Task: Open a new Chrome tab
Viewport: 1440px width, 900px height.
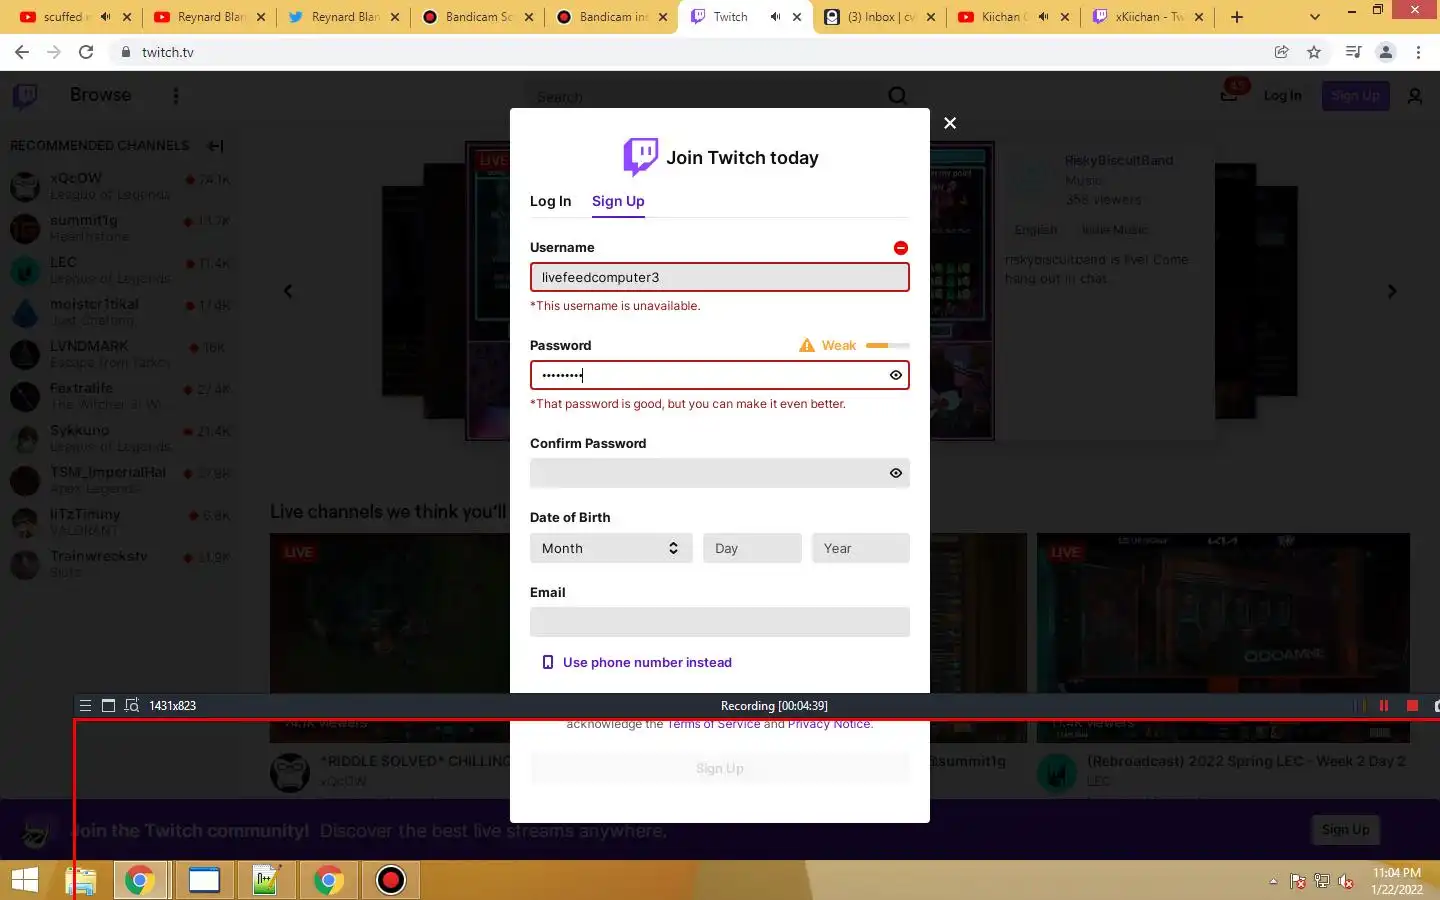Action: point(1237,17)
